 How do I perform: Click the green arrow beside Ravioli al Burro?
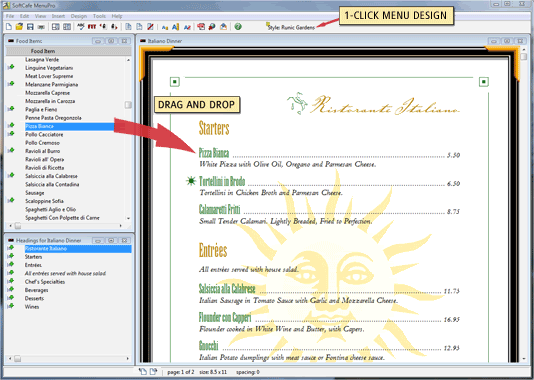[11, 150]
